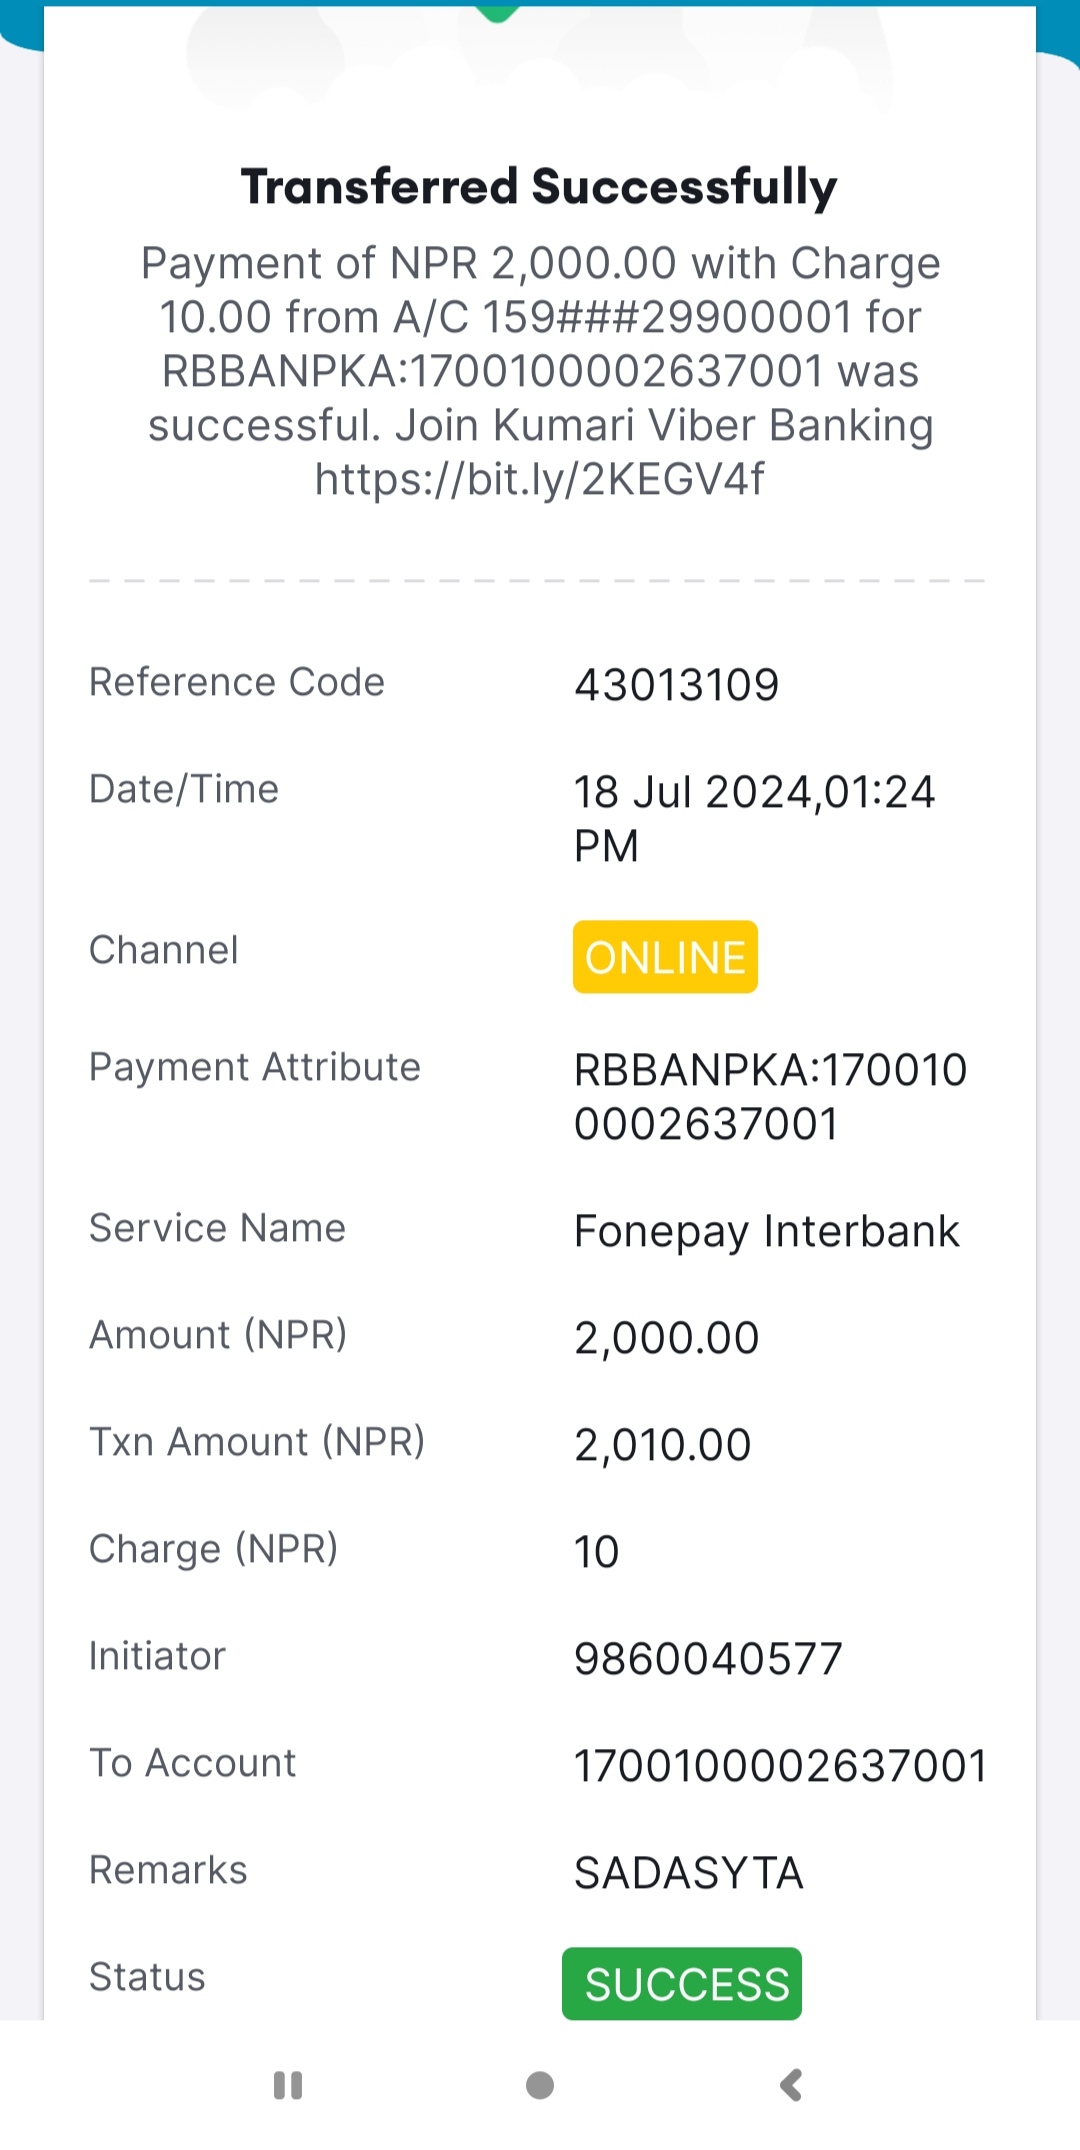Tap the green success checkmark icon at top

click(x=497, y=13)
